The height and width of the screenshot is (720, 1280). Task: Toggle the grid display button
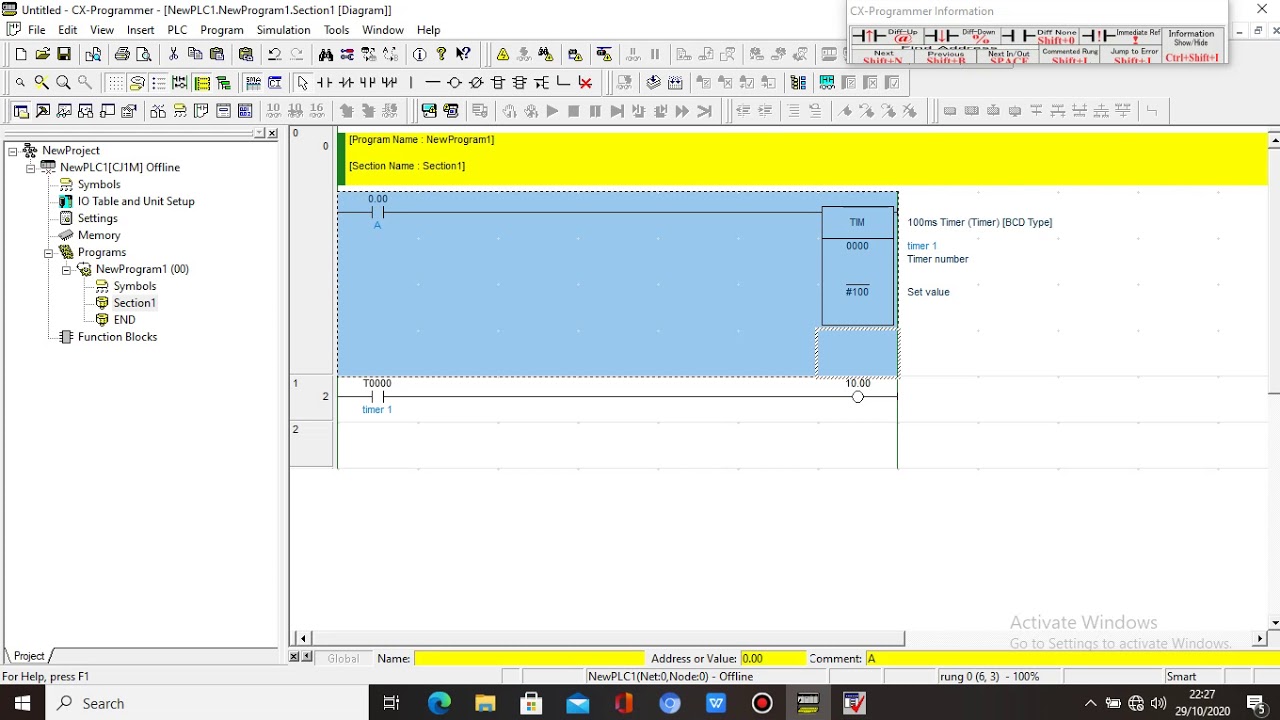point(115,82)
